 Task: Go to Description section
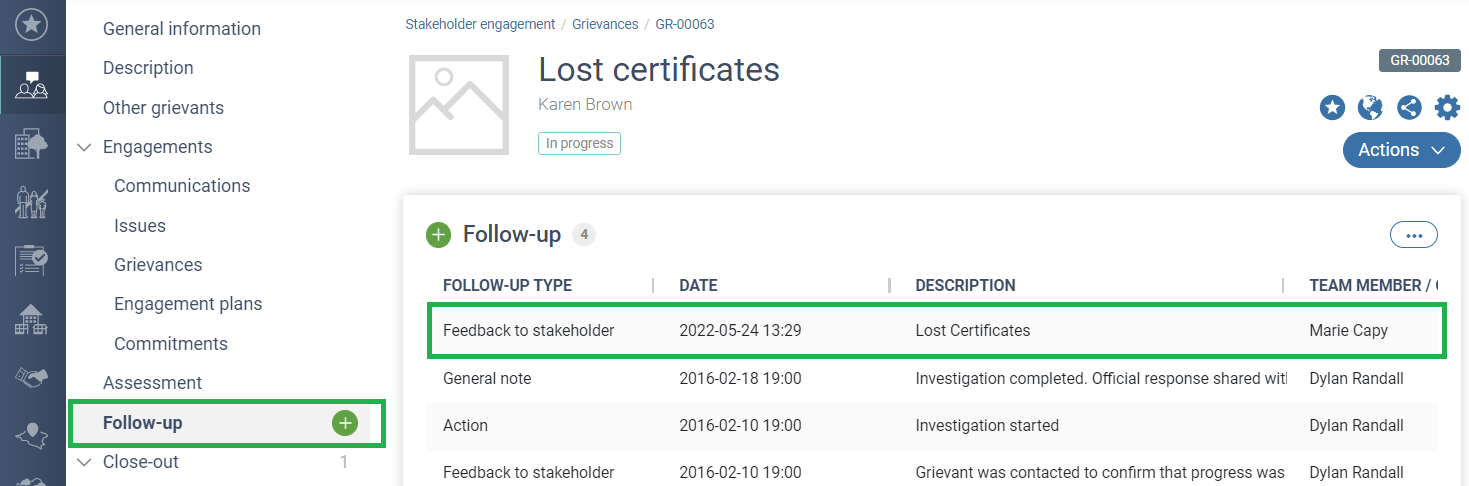[x=148, y=68]
